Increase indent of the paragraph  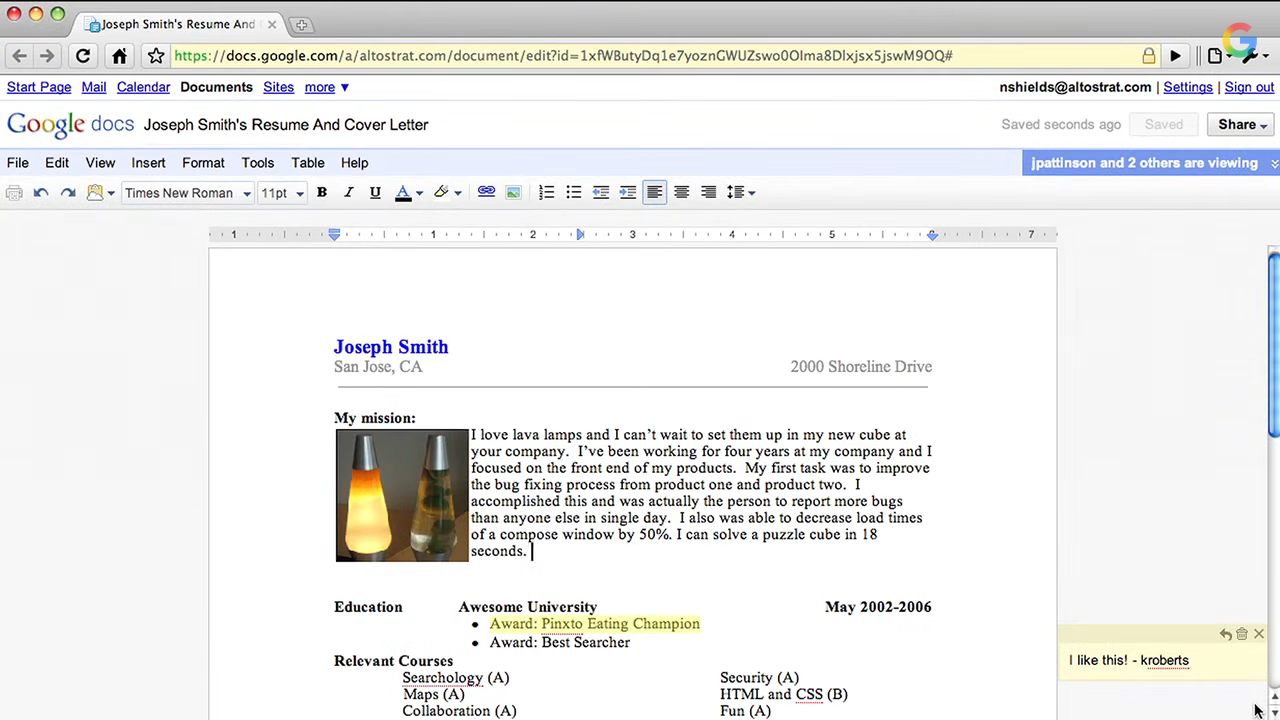click(x=627, y=192)
